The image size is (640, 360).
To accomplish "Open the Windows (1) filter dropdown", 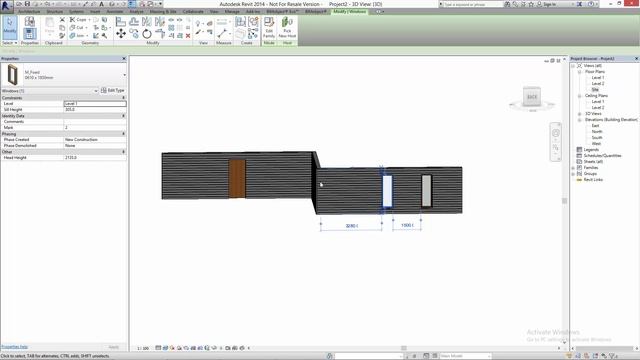I will pos(96,91).
